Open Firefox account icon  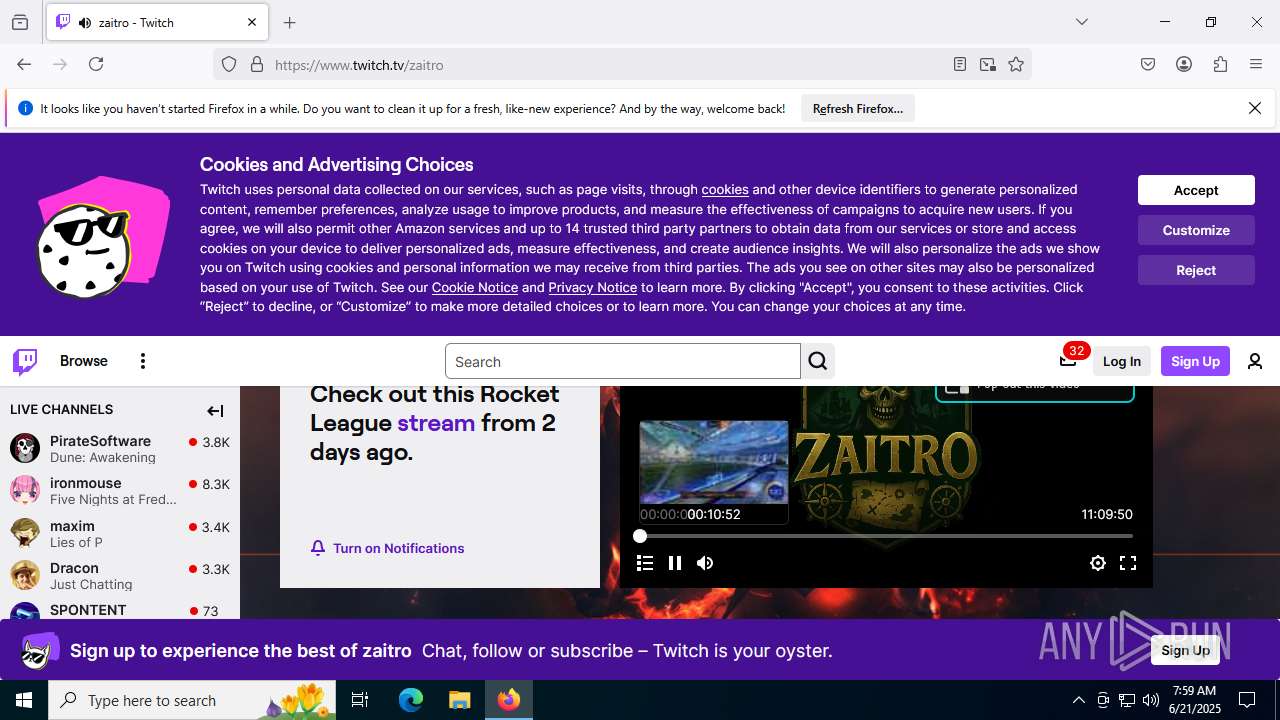click(x=1184, y=64)
